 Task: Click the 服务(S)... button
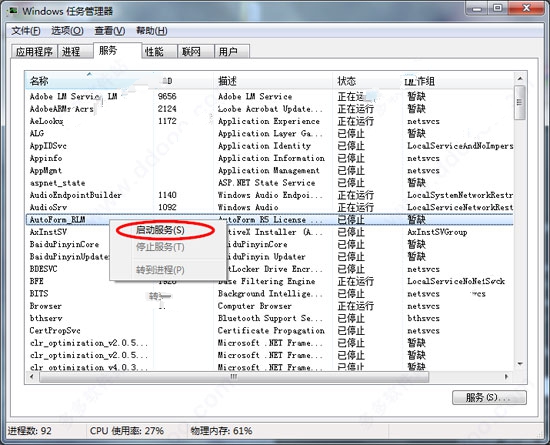489,398
